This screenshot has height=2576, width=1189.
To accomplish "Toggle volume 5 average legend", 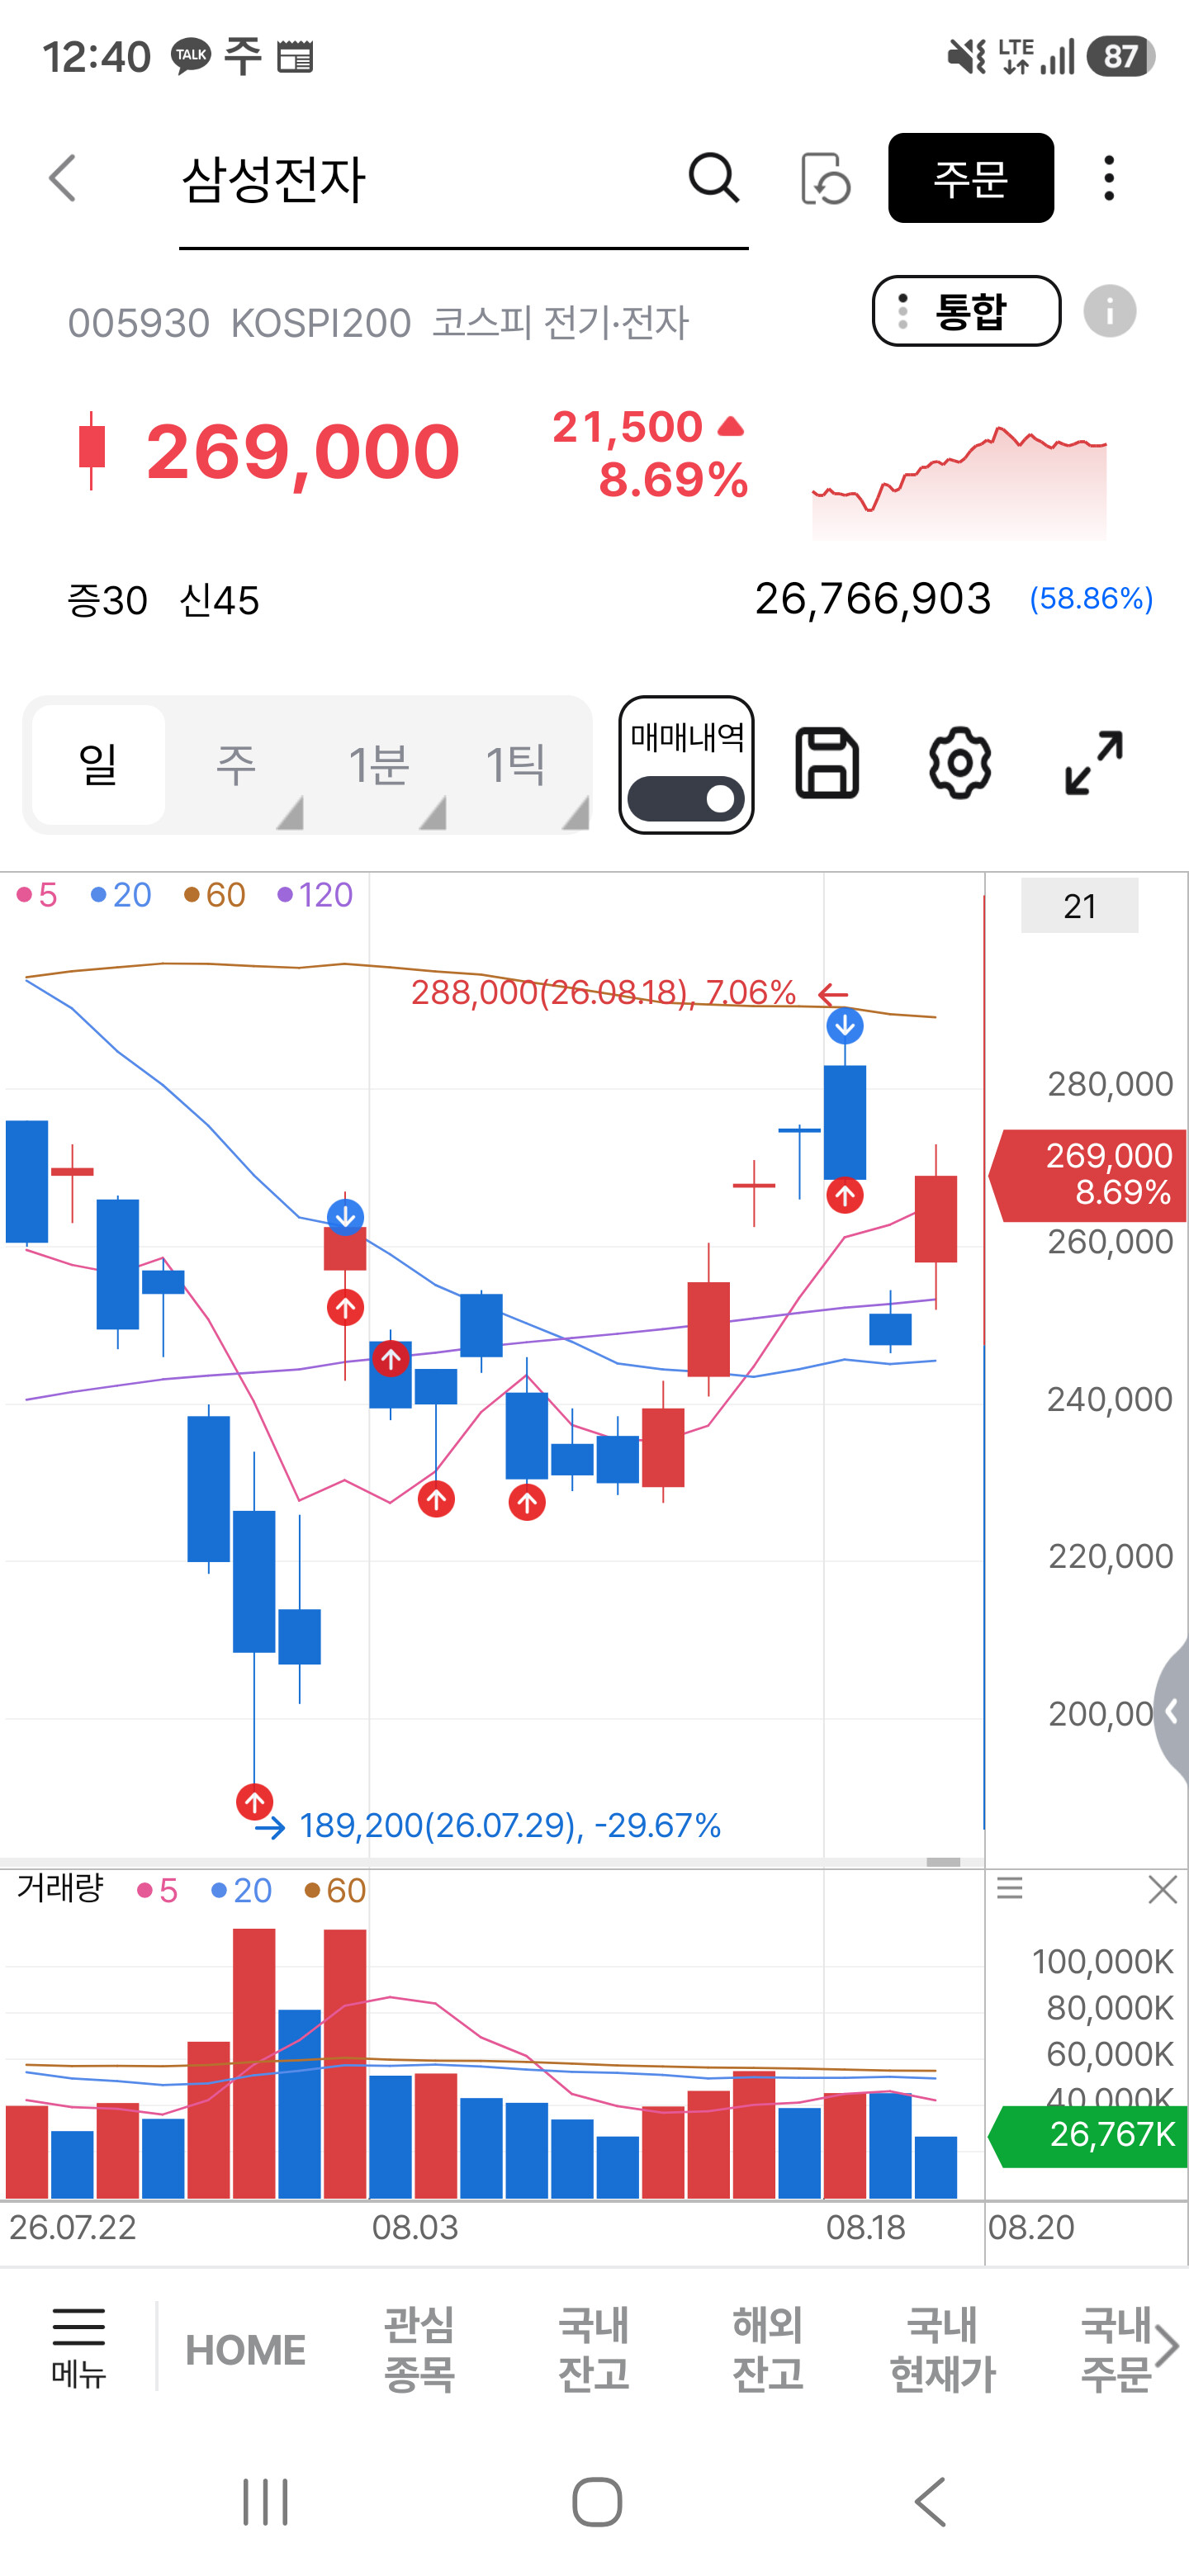I will pyautogui.click(x=157, y=1890).
